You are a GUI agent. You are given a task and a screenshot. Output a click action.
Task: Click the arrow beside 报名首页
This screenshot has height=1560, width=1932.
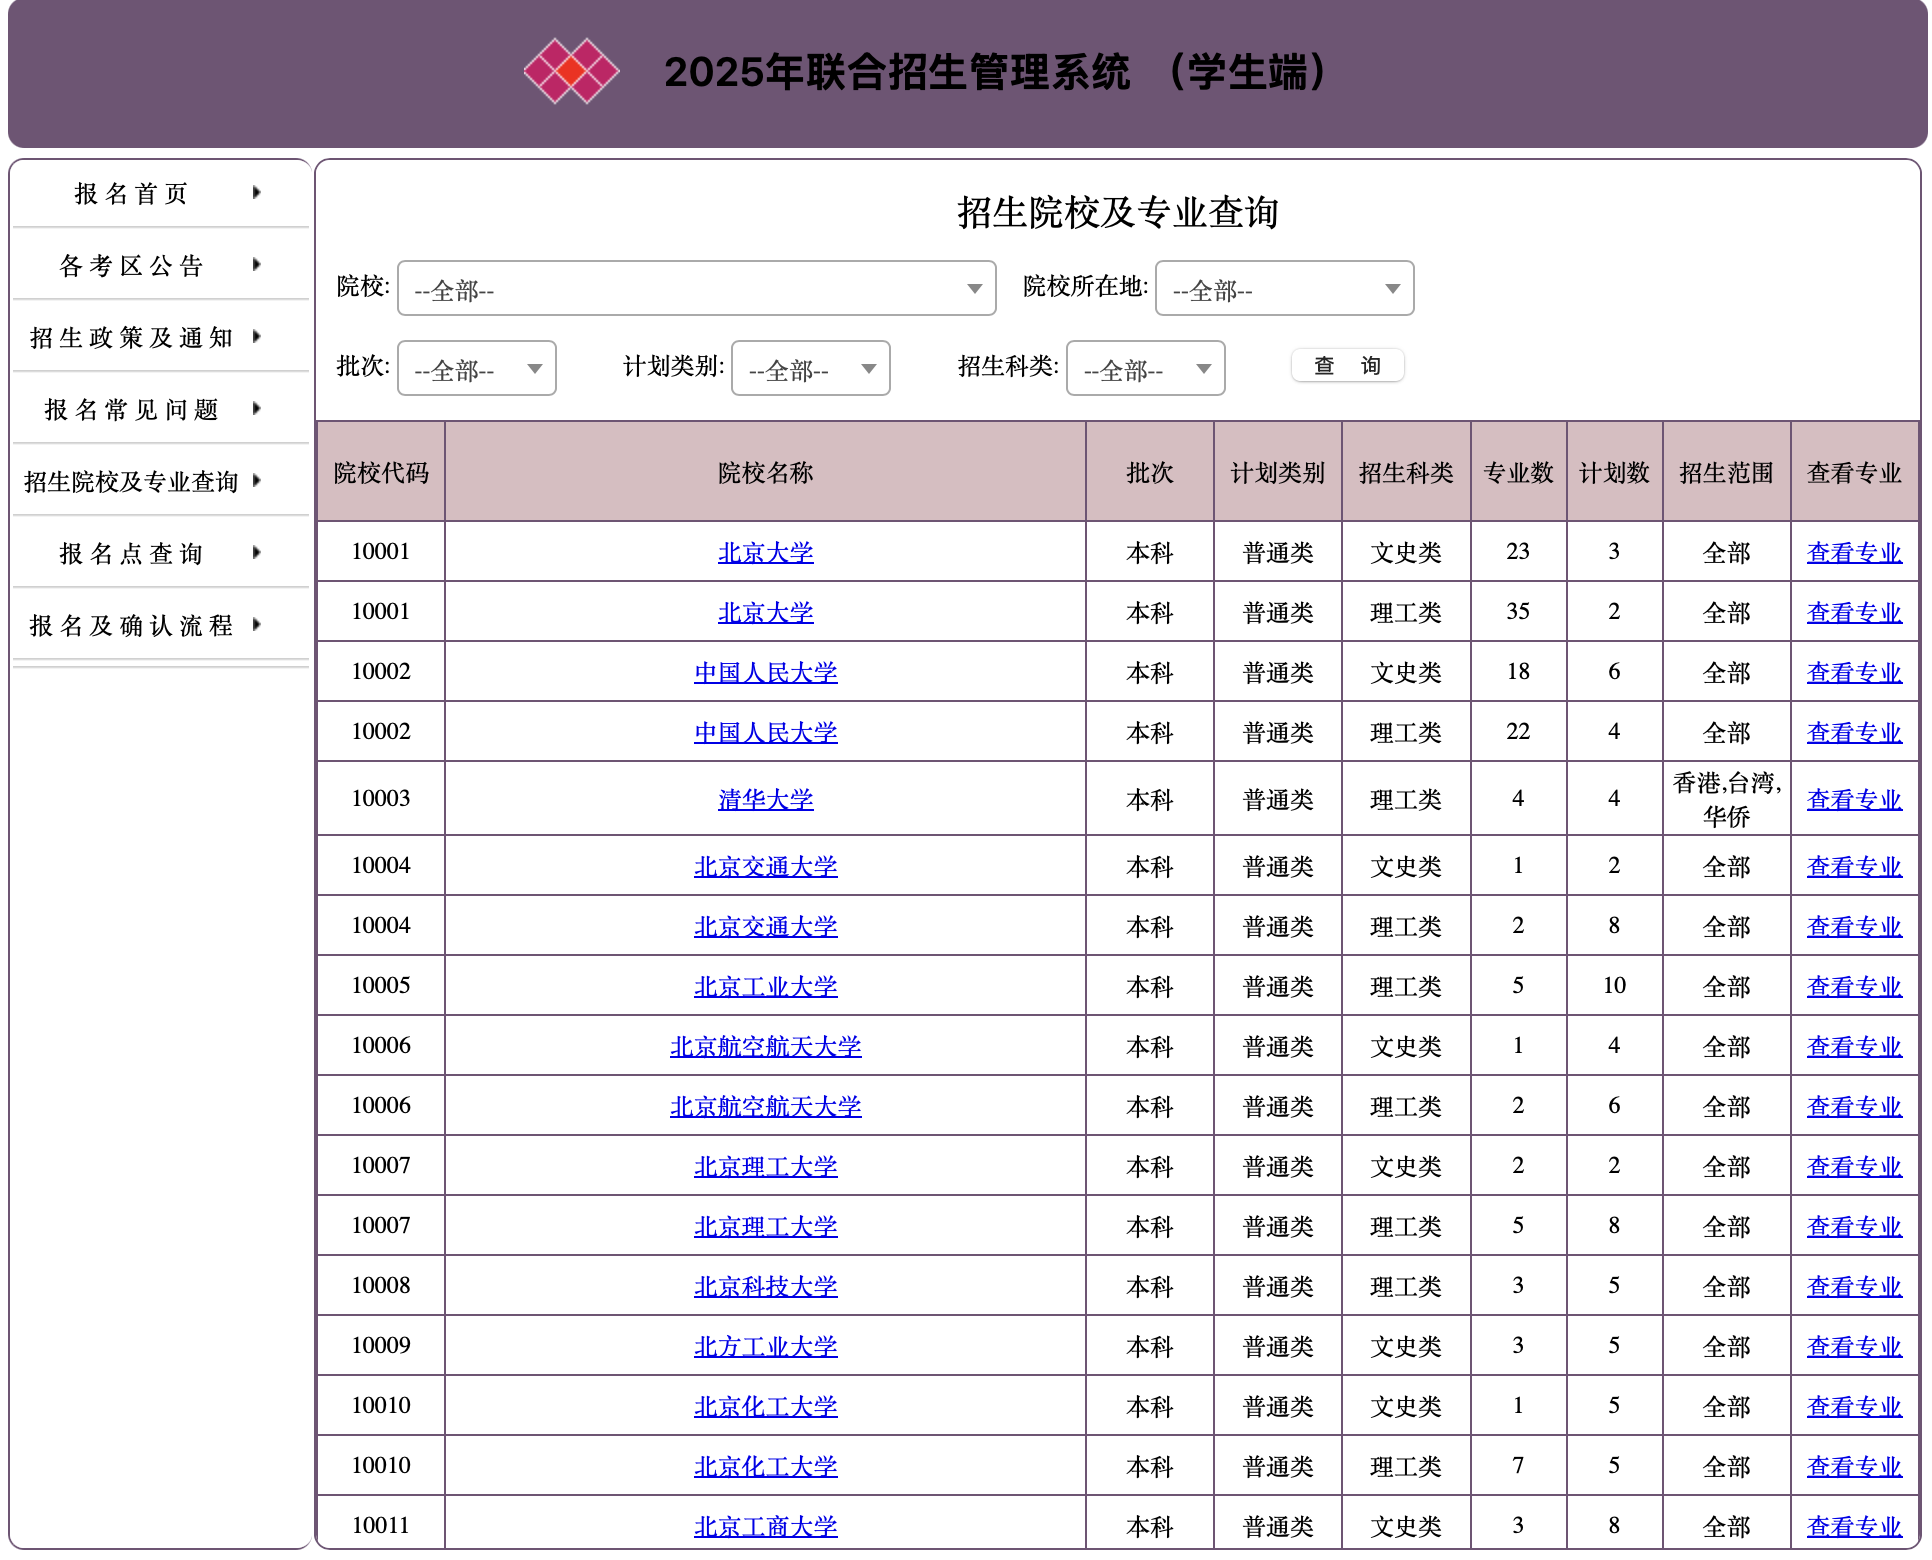click(x=257, y=193)
